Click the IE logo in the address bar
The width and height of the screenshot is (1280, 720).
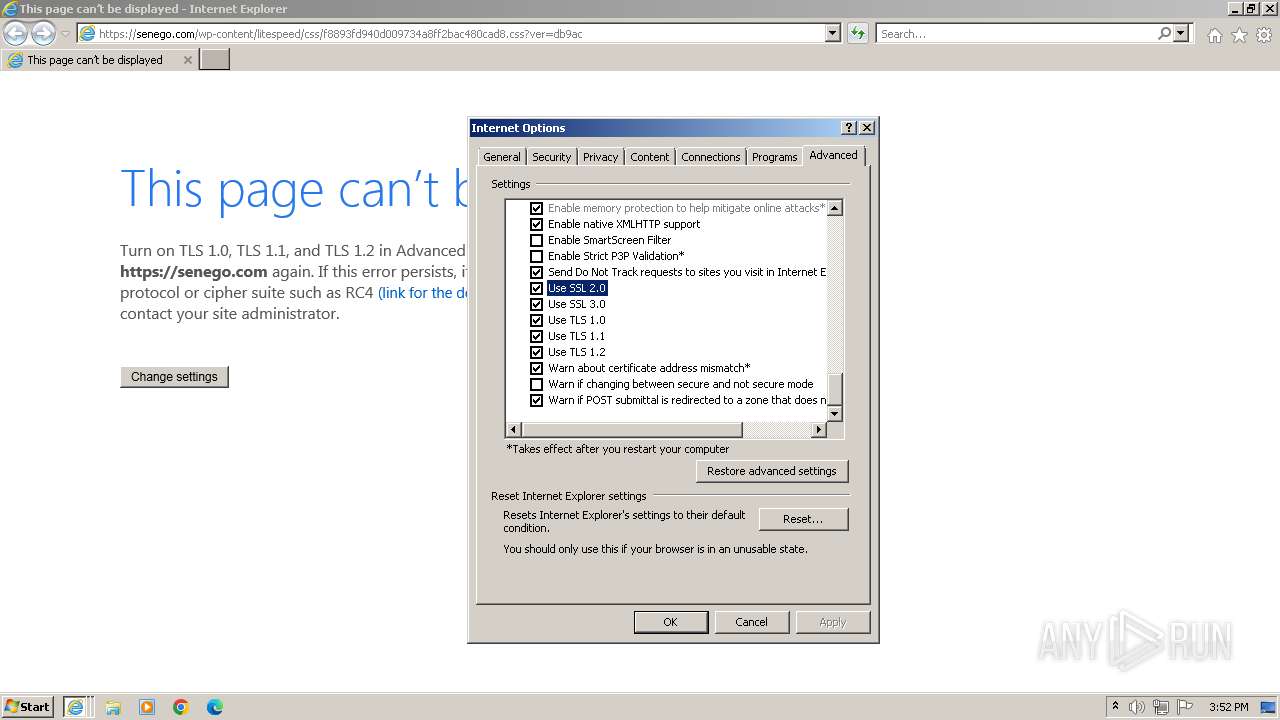[x=88, y=33]
